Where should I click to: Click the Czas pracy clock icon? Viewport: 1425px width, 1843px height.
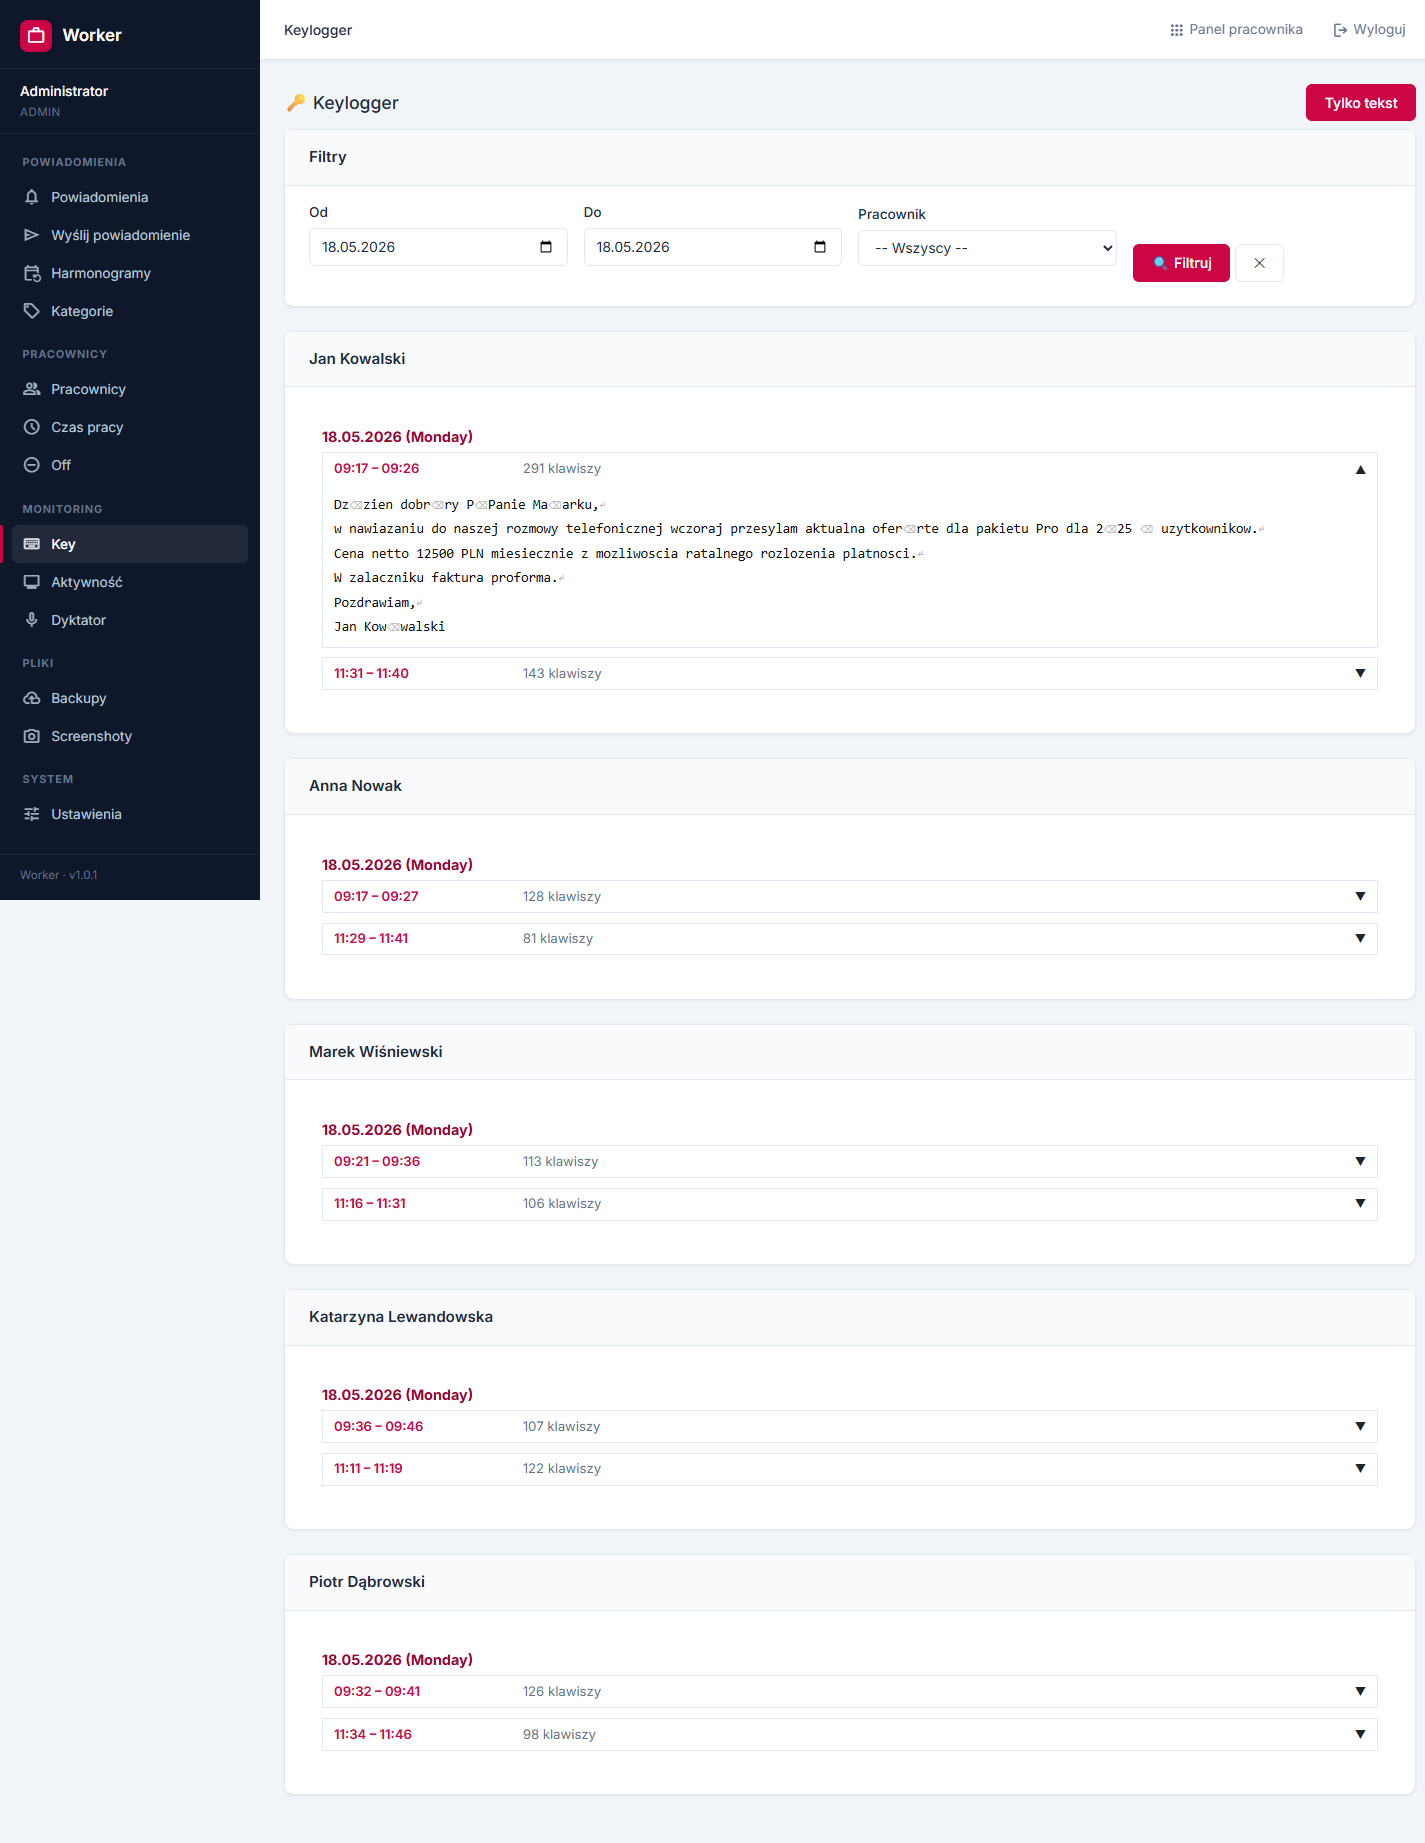pos(32,427)
